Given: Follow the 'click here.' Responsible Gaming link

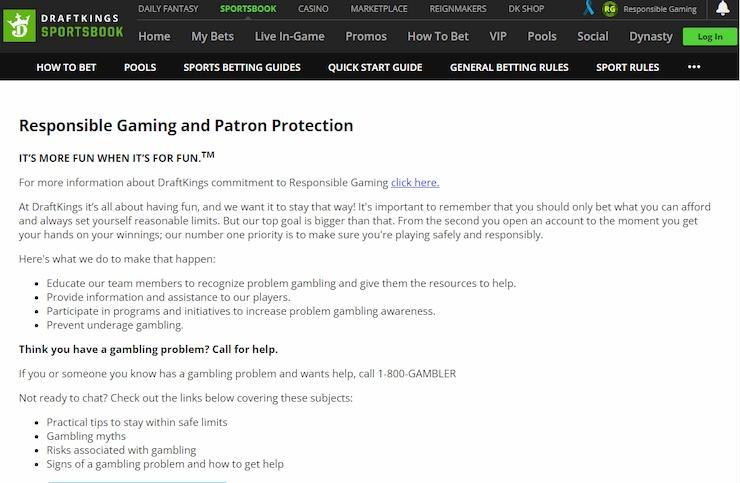Looking at the screenshot, I should (x=415, y=183).
